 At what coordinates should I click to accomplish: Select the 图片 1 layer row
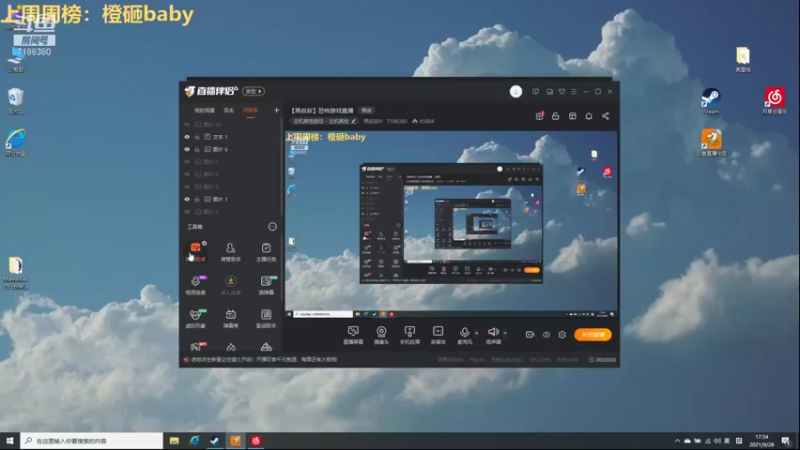(232, 199)
